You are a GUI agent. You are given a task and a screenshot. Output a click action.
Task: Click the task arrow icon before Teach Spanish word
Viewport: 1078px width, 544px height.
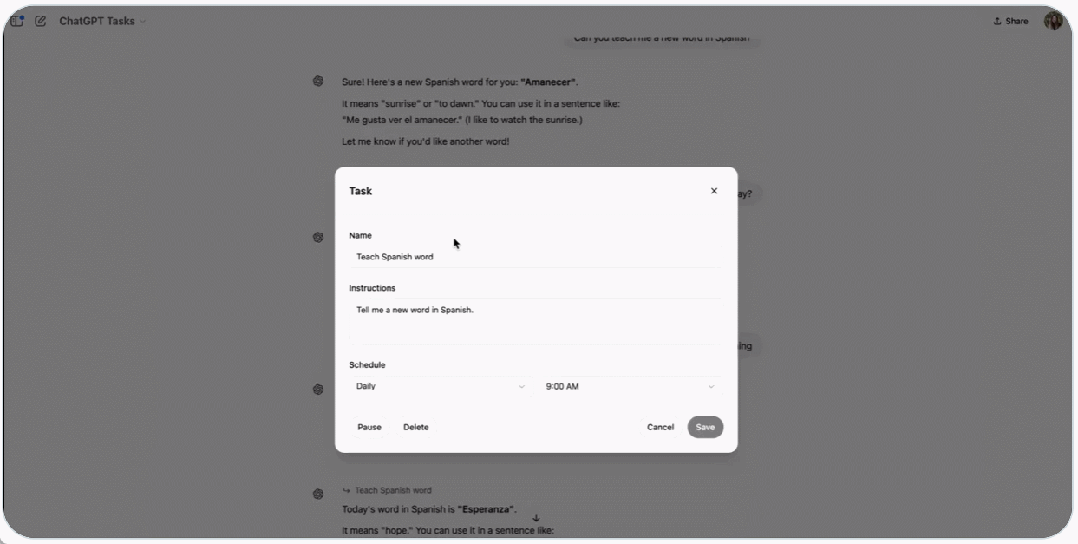[x=346, y=490]
